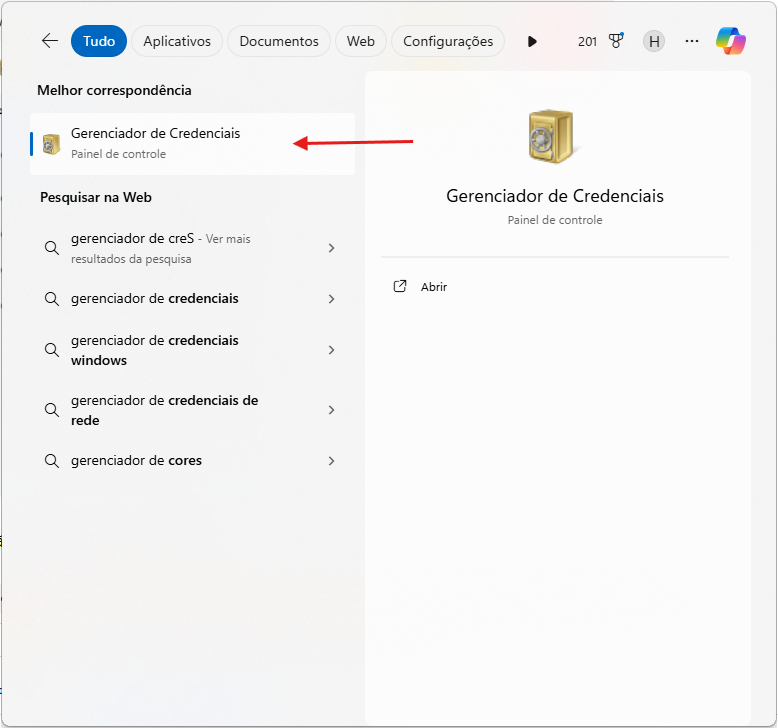Click Abrir to launch Credential Manager
The width and height of the screenshot is (778, 728).
click(x=434, y=286)
